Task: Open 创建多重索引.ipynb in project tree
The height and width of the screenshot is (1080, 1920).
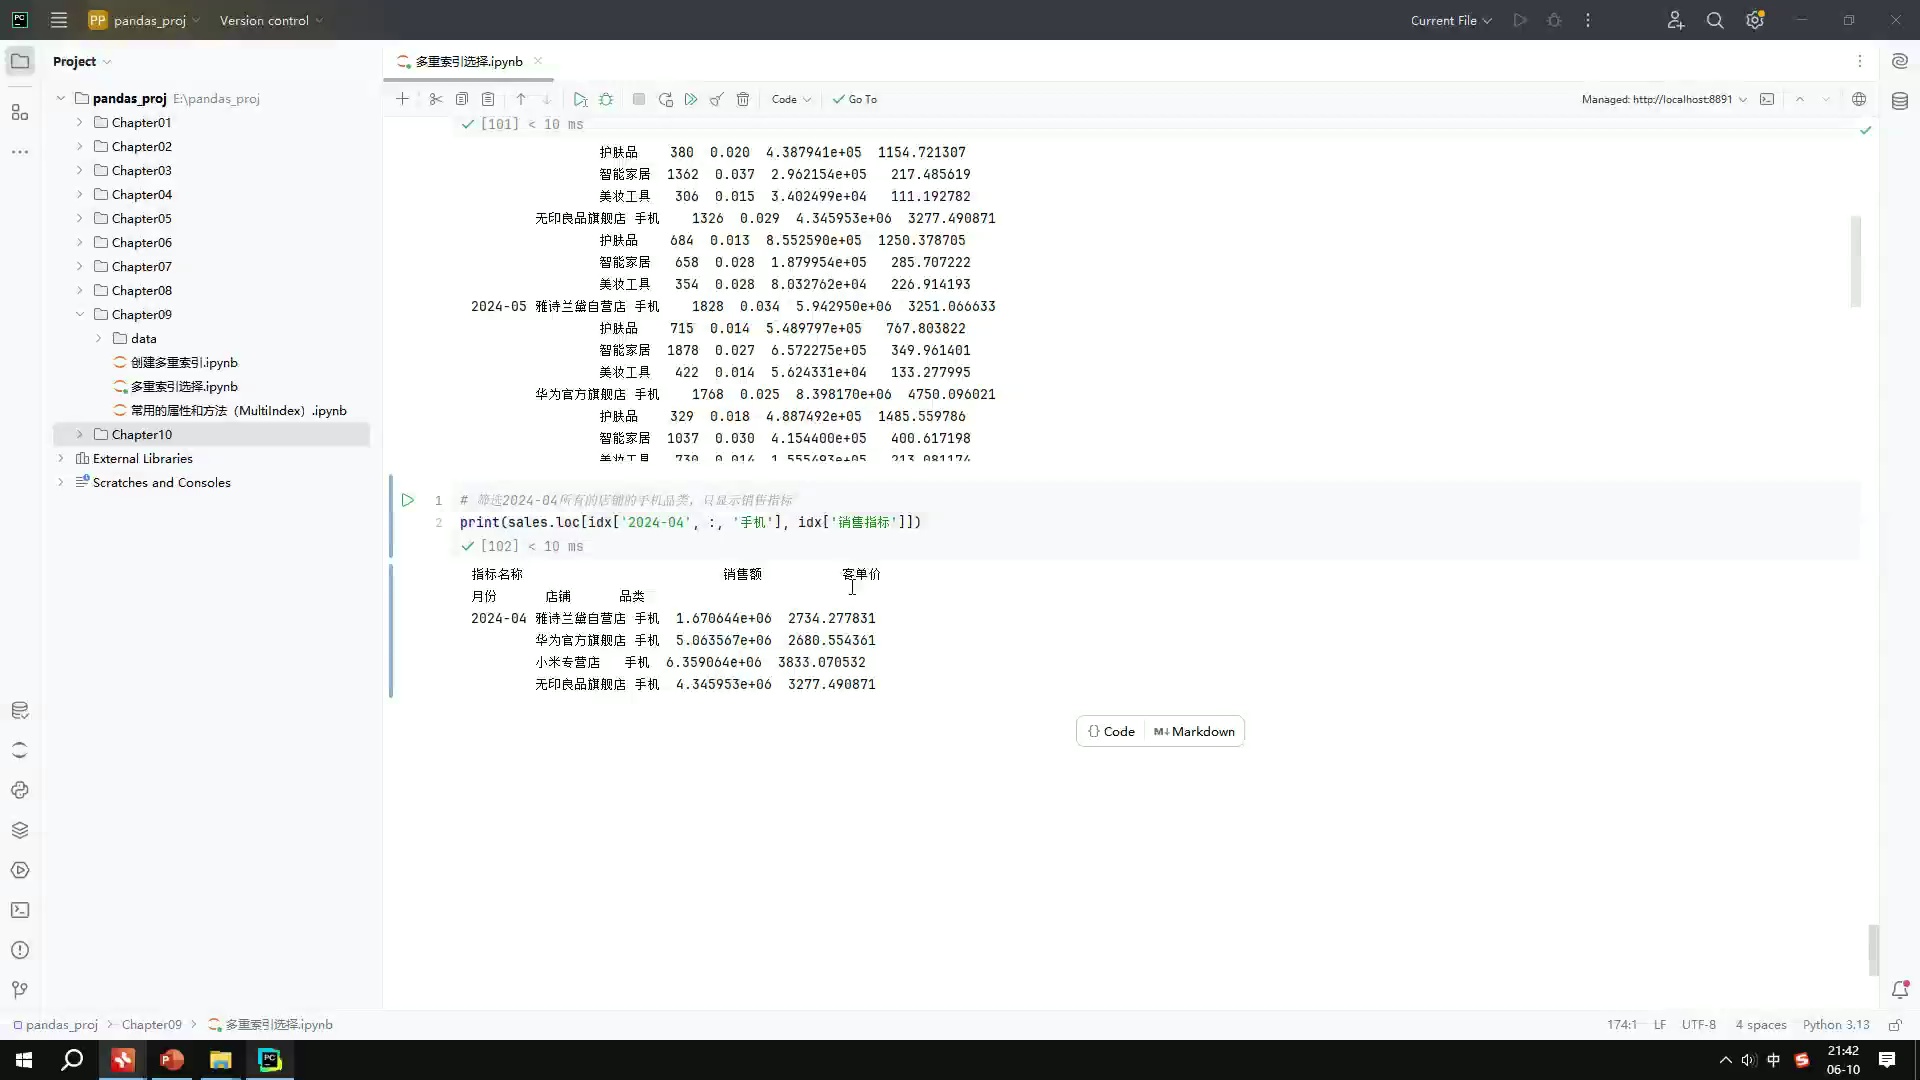Action: (x=184, y=362)
